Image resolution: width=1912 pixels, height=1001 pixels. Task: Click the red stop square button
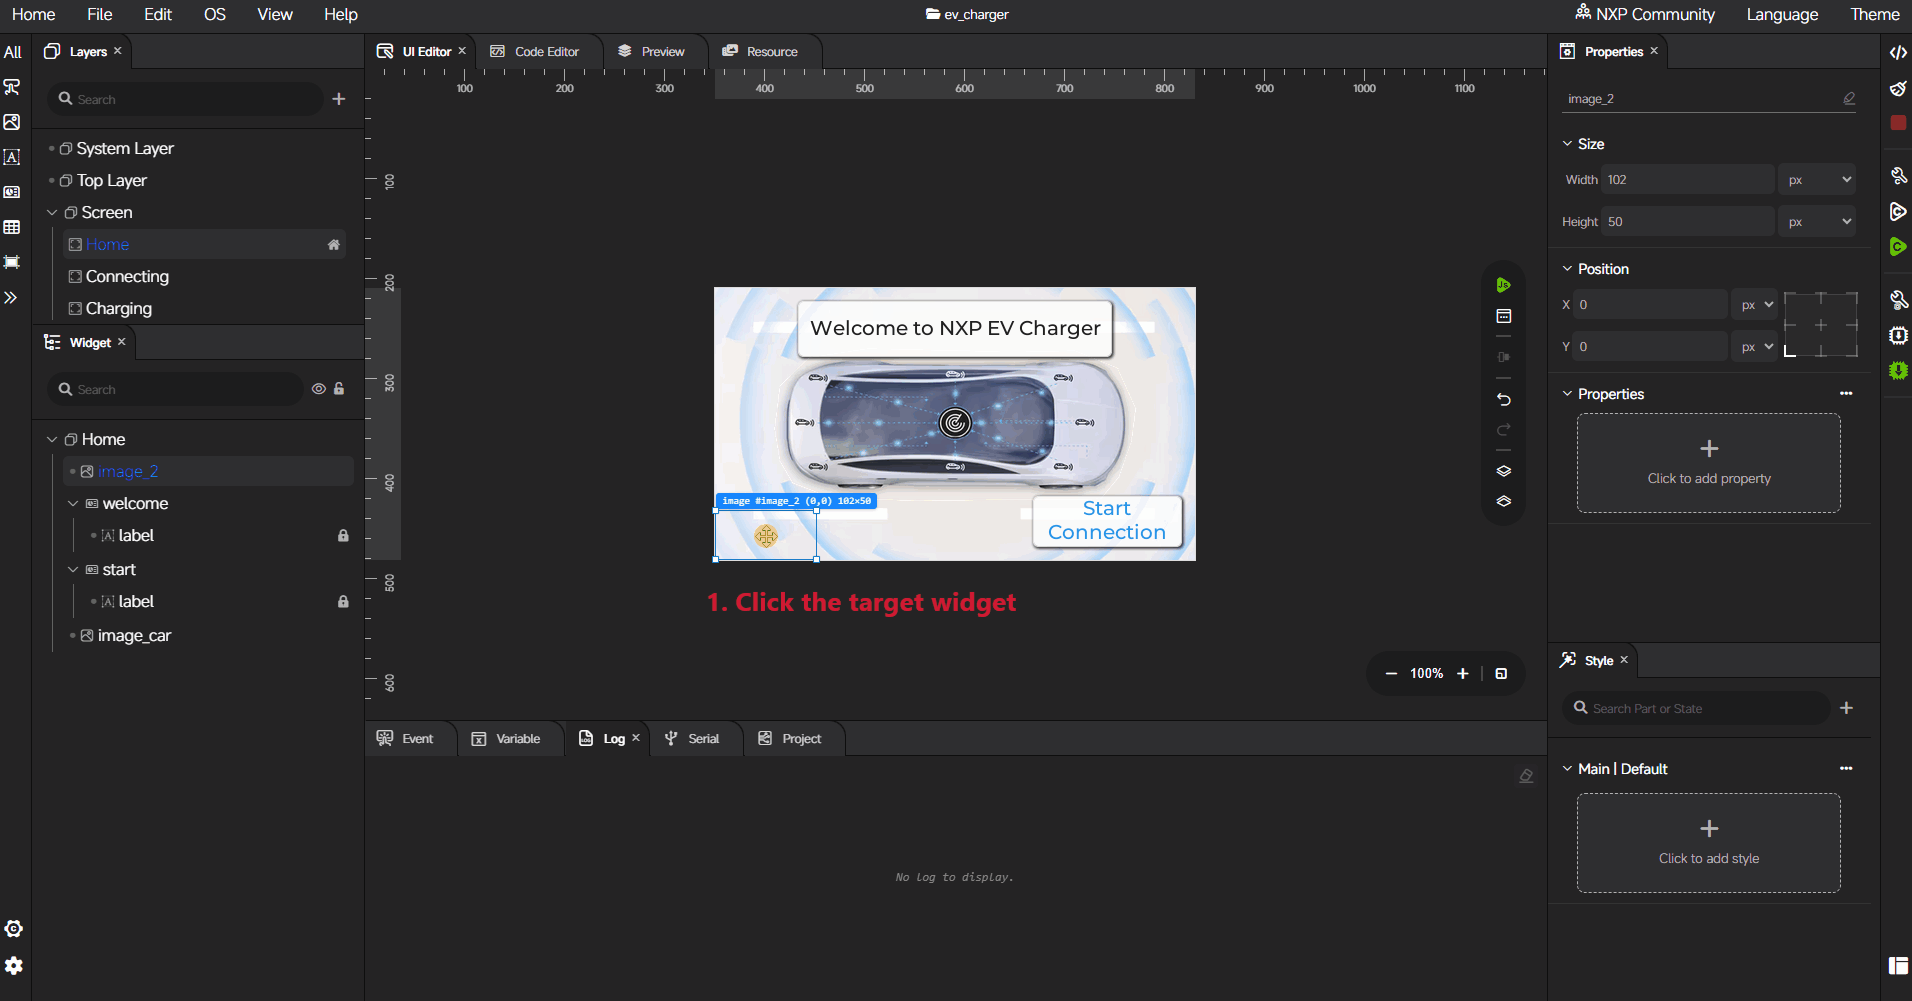(1898, 122)
